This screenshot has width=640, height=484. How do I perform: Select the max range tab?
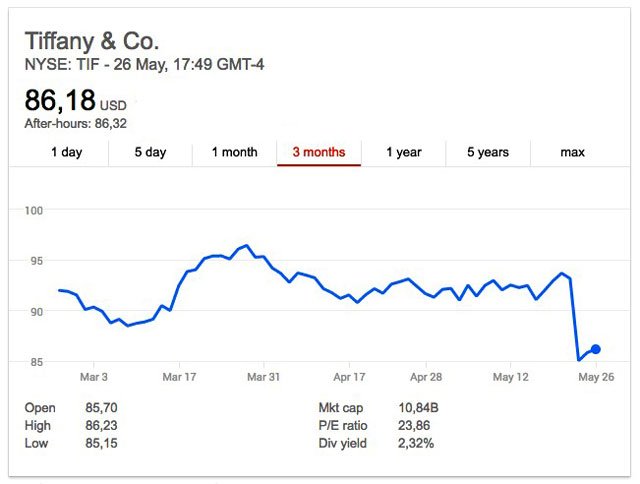pyautogui.click(x=572, y=152)
